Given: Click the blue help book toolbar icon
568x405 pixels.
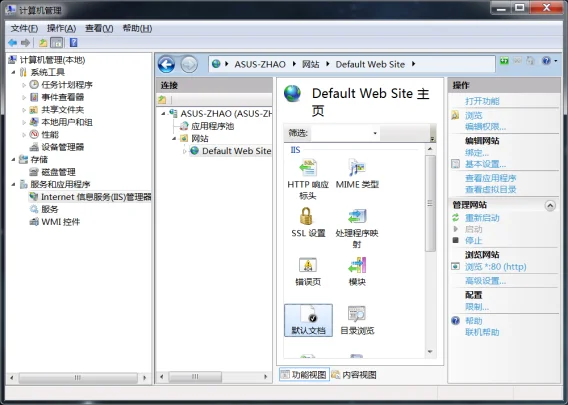Looking at the screenshot, I should pos(74,43).
